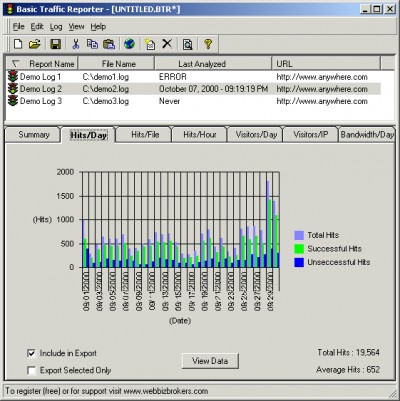The width and height of the screenshot is (400, 401).
Task: Open the Hits/Hour tab
Action: (x=199, y=135)
